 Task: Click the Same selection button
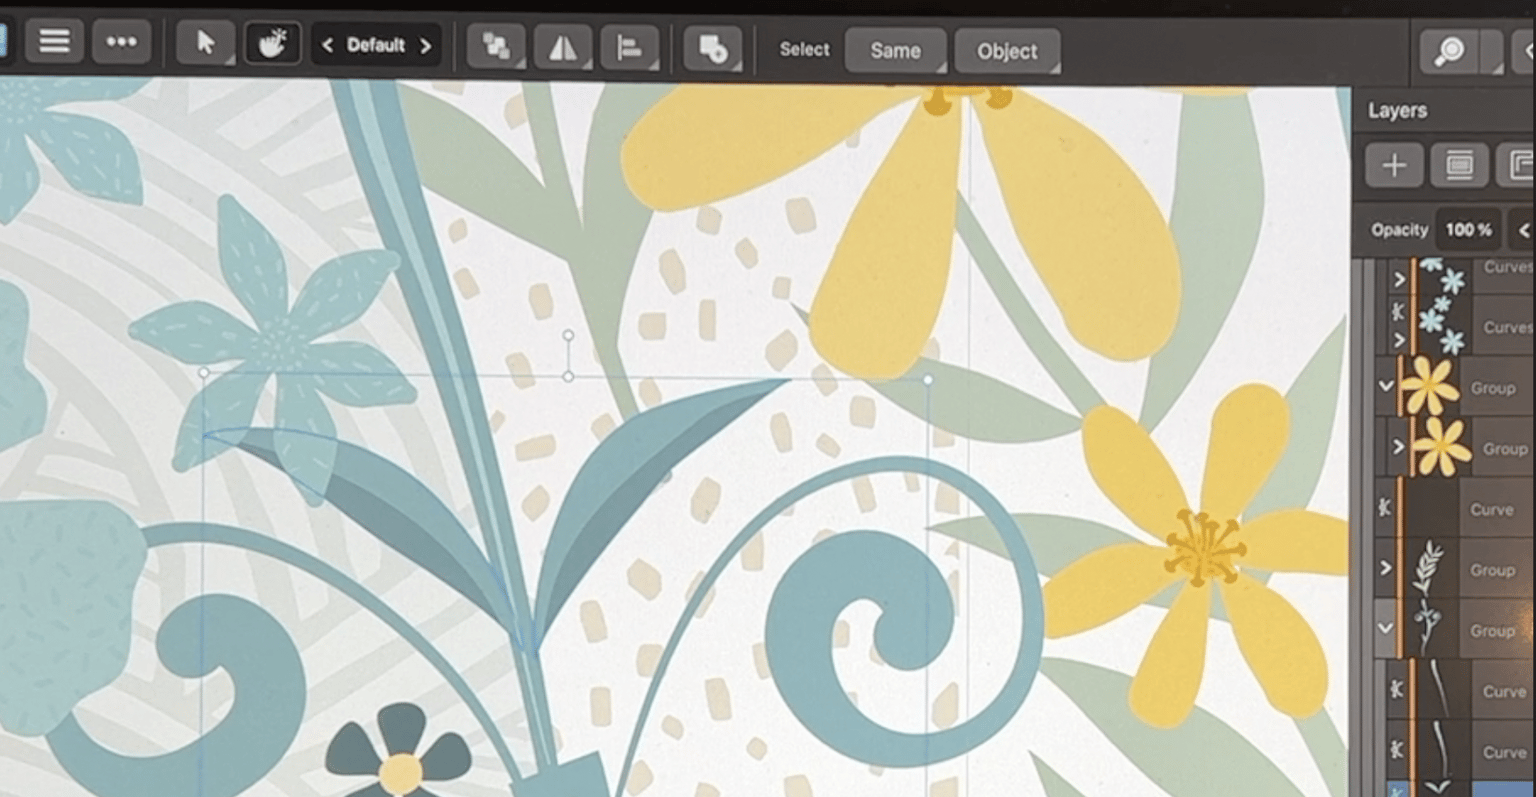coord(895,50)
